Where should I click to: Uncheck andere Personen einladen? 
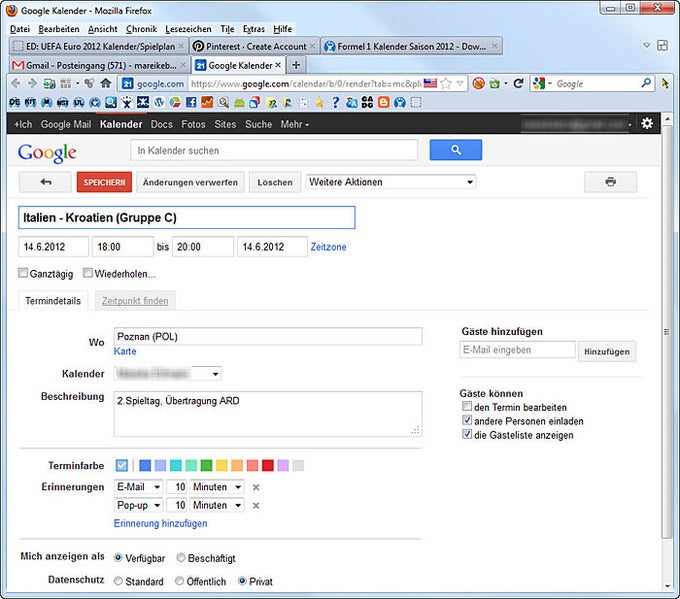pos(467,420)
